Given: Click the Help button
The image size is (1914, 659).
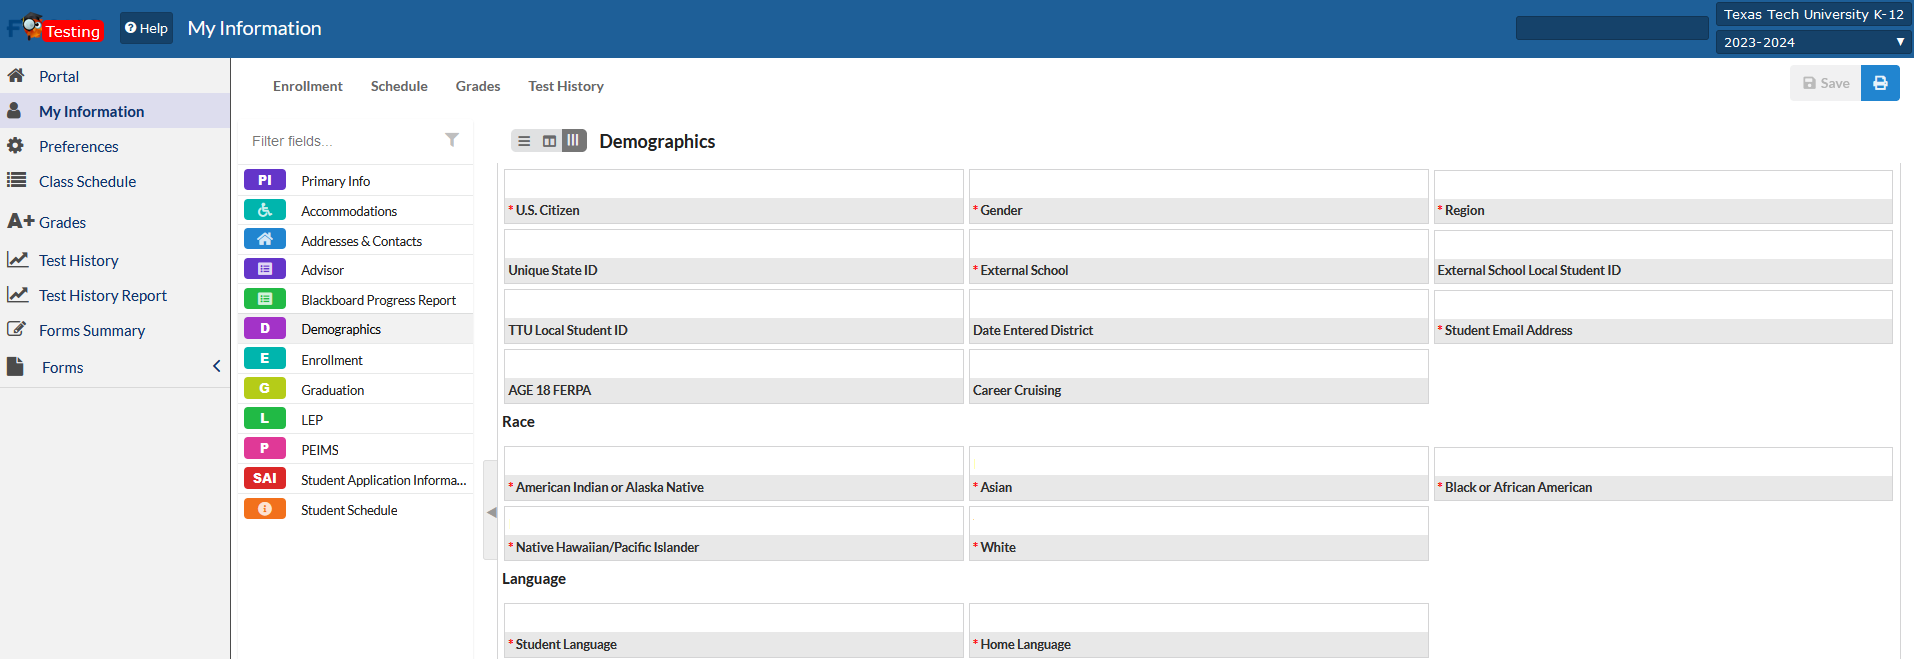Looking at the screenshot, I should (146, 28).
